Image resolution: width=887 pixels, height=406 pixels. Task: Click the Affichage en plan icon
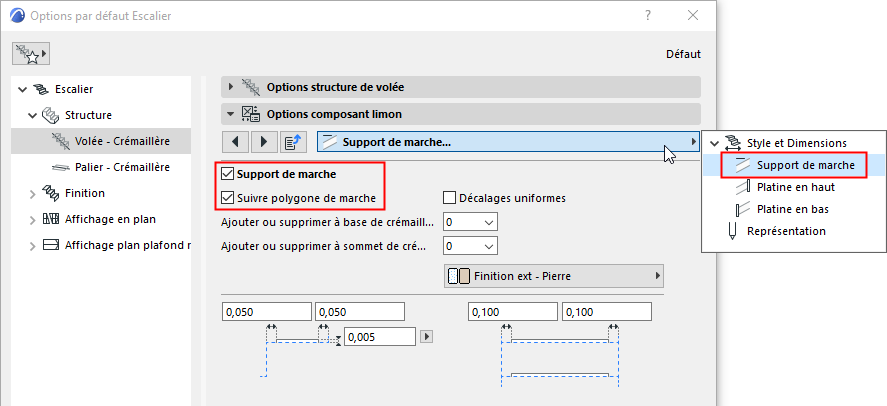click(x=48, y=219)
